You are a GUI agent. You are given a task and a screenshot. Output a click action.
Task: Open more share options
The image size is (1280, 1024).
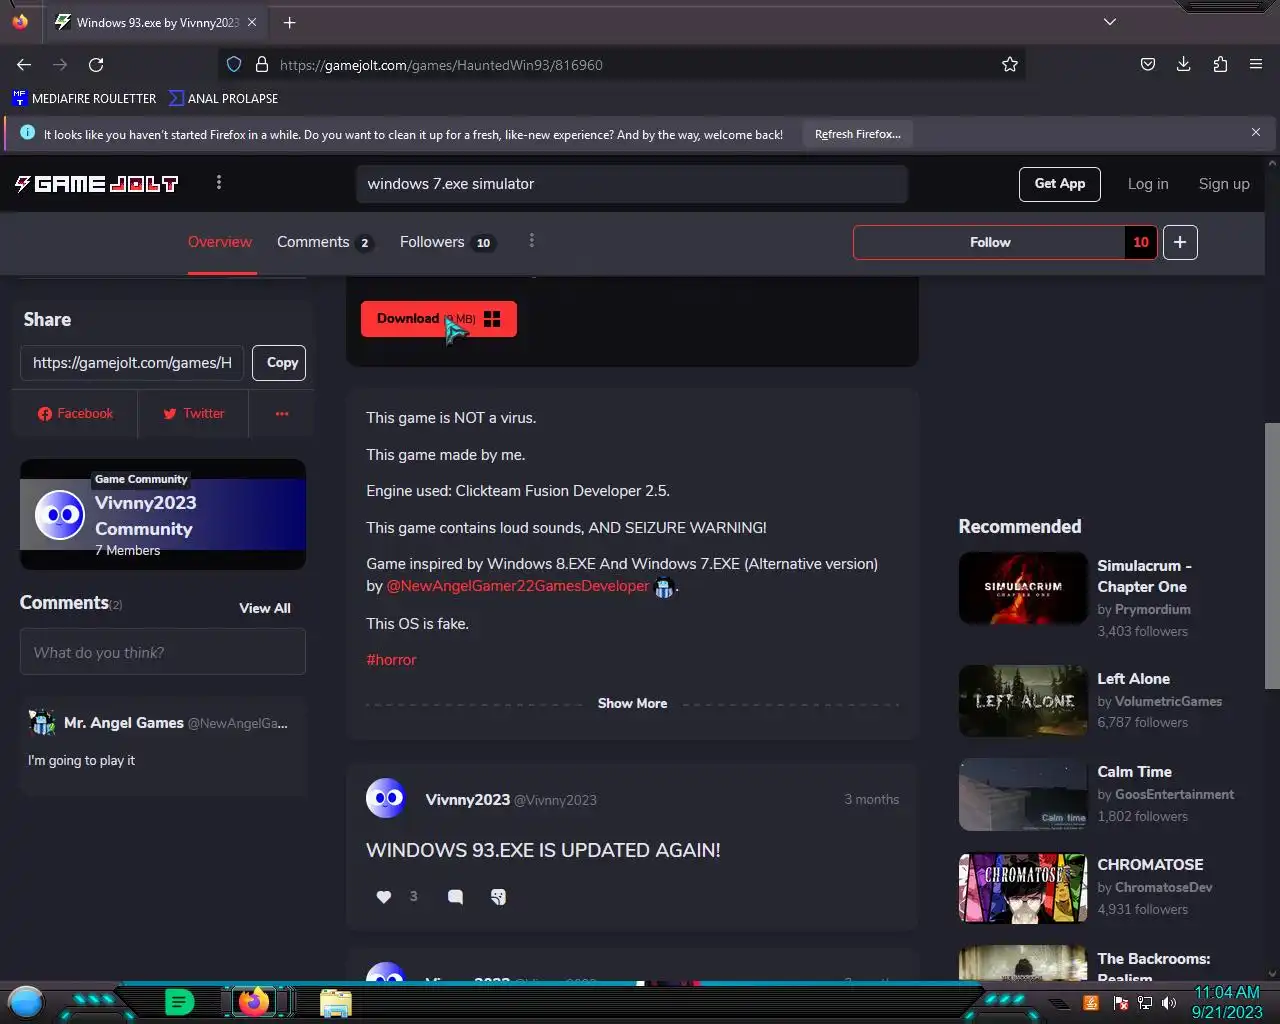coord(282,413)
